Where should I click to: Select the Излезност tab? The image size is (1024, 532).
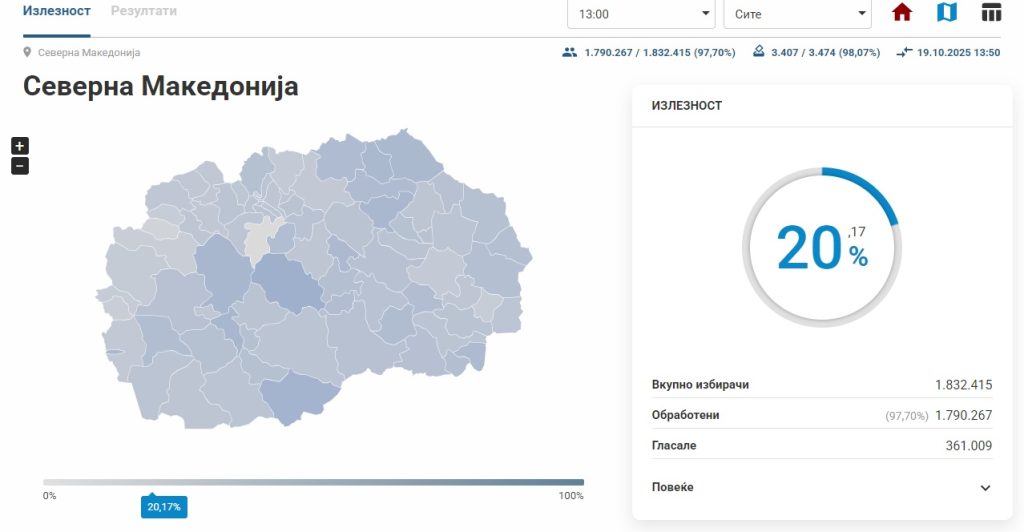pos(57,11)
